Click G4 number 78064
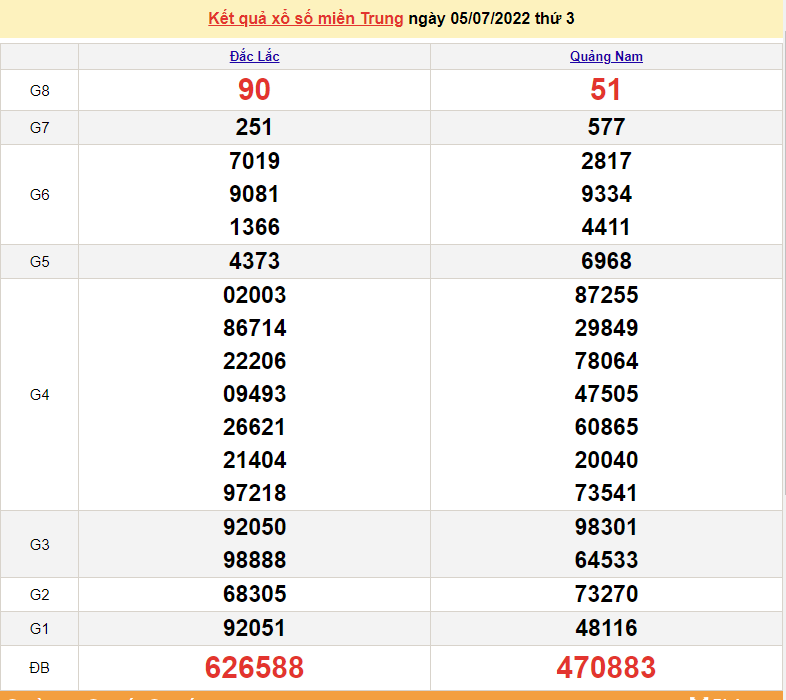 coord(606,361)
